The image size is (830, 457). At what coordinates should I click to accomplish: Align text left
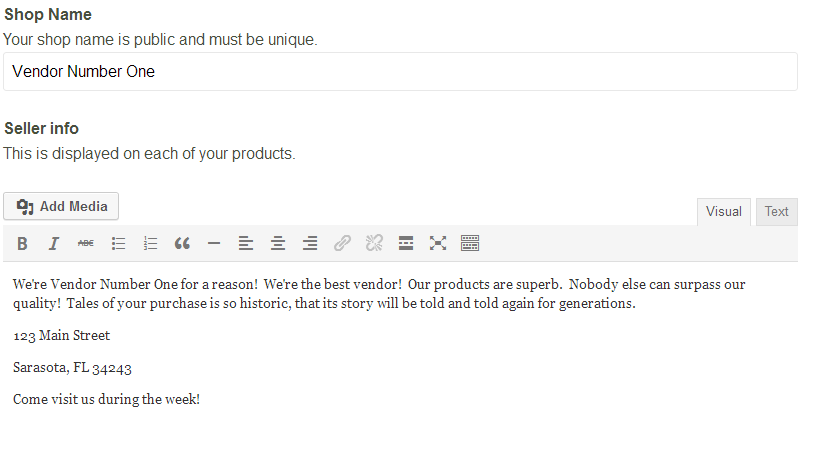coord(246,244)
